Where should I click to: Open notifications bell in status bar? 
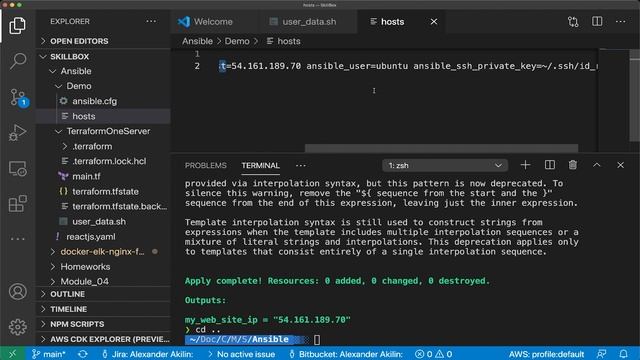(x=623, y=353)
